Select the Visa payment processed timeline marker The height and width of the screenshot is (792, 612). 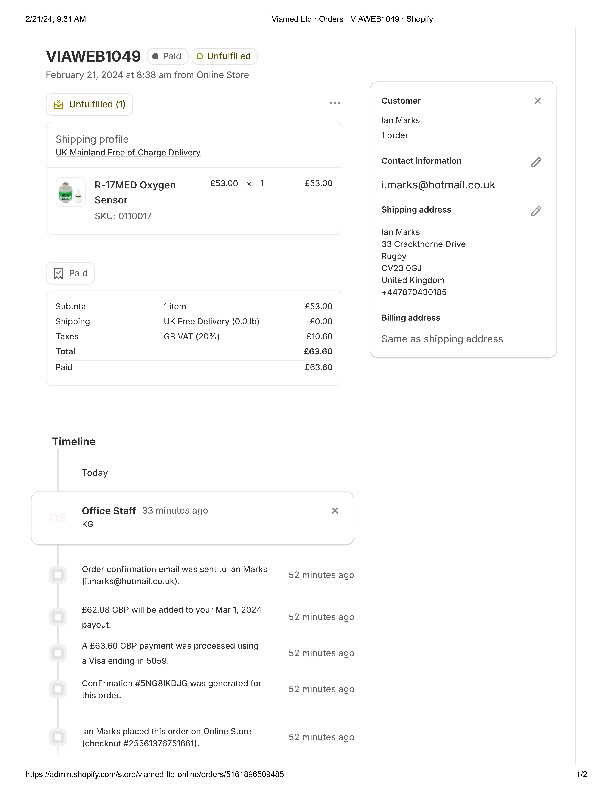[58, 653]
